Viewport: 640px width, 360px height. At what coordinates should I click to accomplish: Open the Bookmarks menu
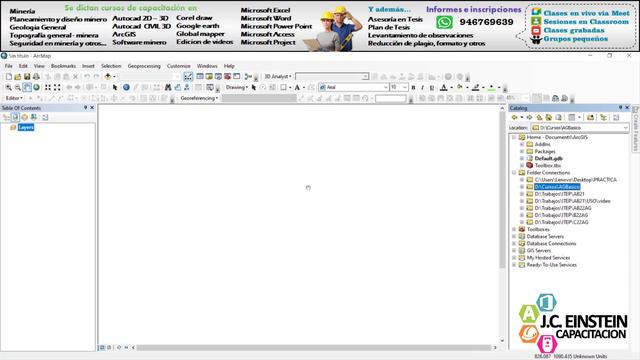click(x=63, y=66)
